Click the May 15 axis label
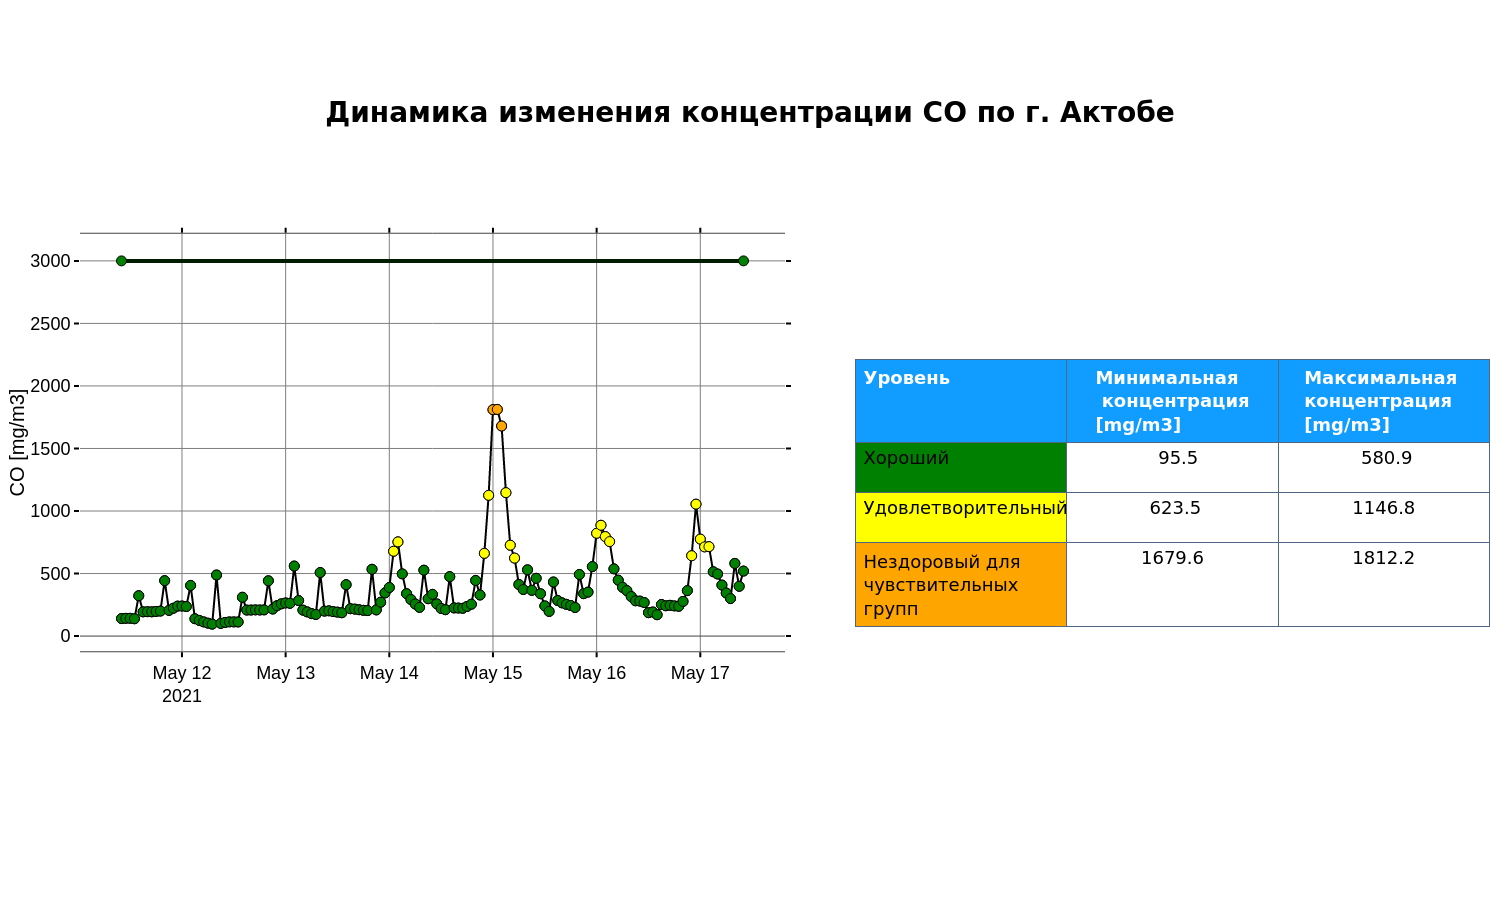Image resolution: width=1500 pixels, height=900 pixels. [493, 673]
